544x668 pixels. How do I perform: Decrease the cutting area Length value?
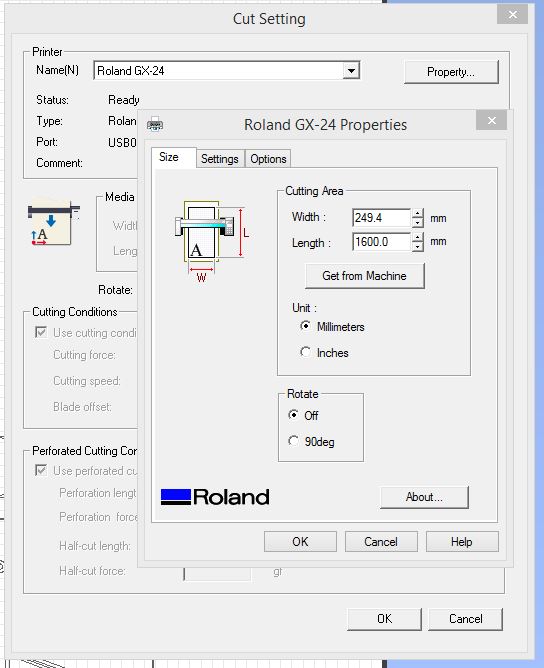pos(418,247)
